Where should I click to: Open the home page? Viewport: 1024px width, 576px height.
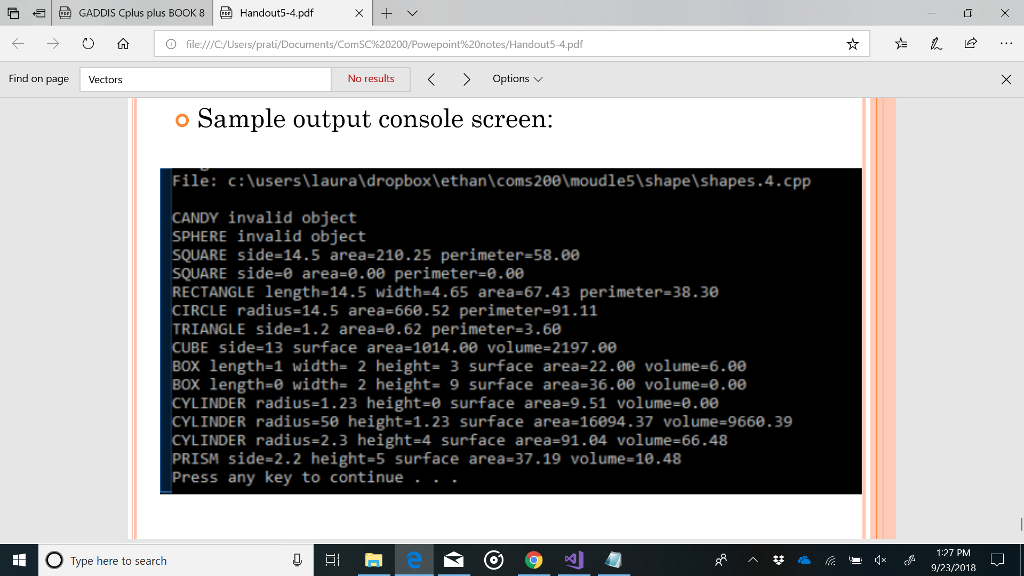coord(123,44)
